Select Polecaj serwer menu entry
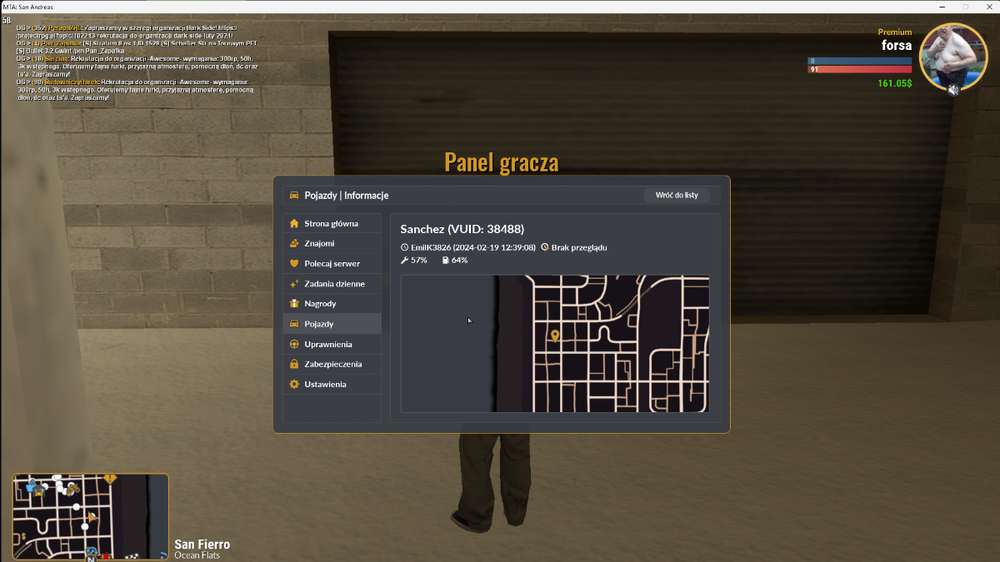The image size is (1000, 562). (332, 263)
